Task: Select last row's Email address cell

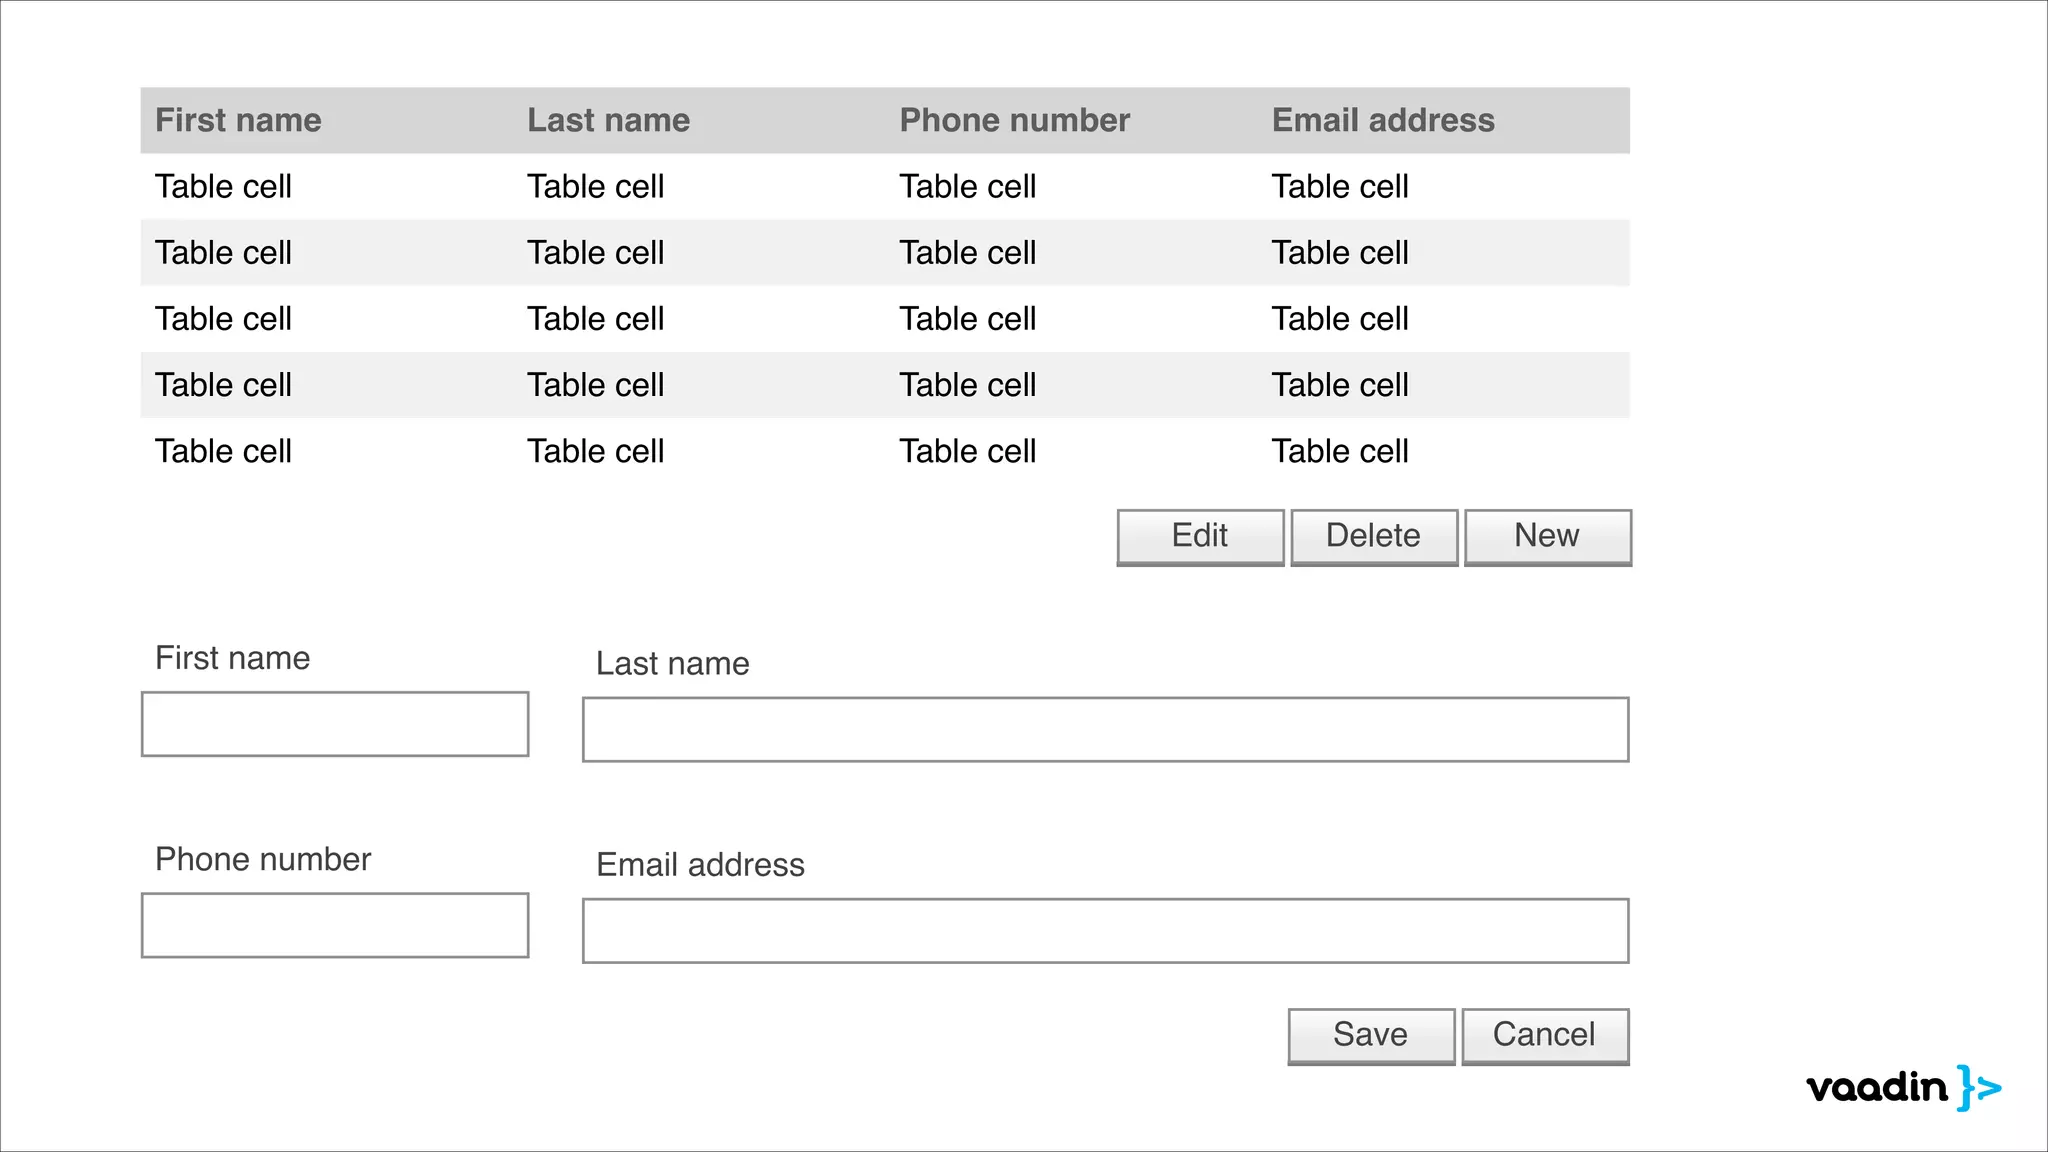Action: [x=1339, y=451]
